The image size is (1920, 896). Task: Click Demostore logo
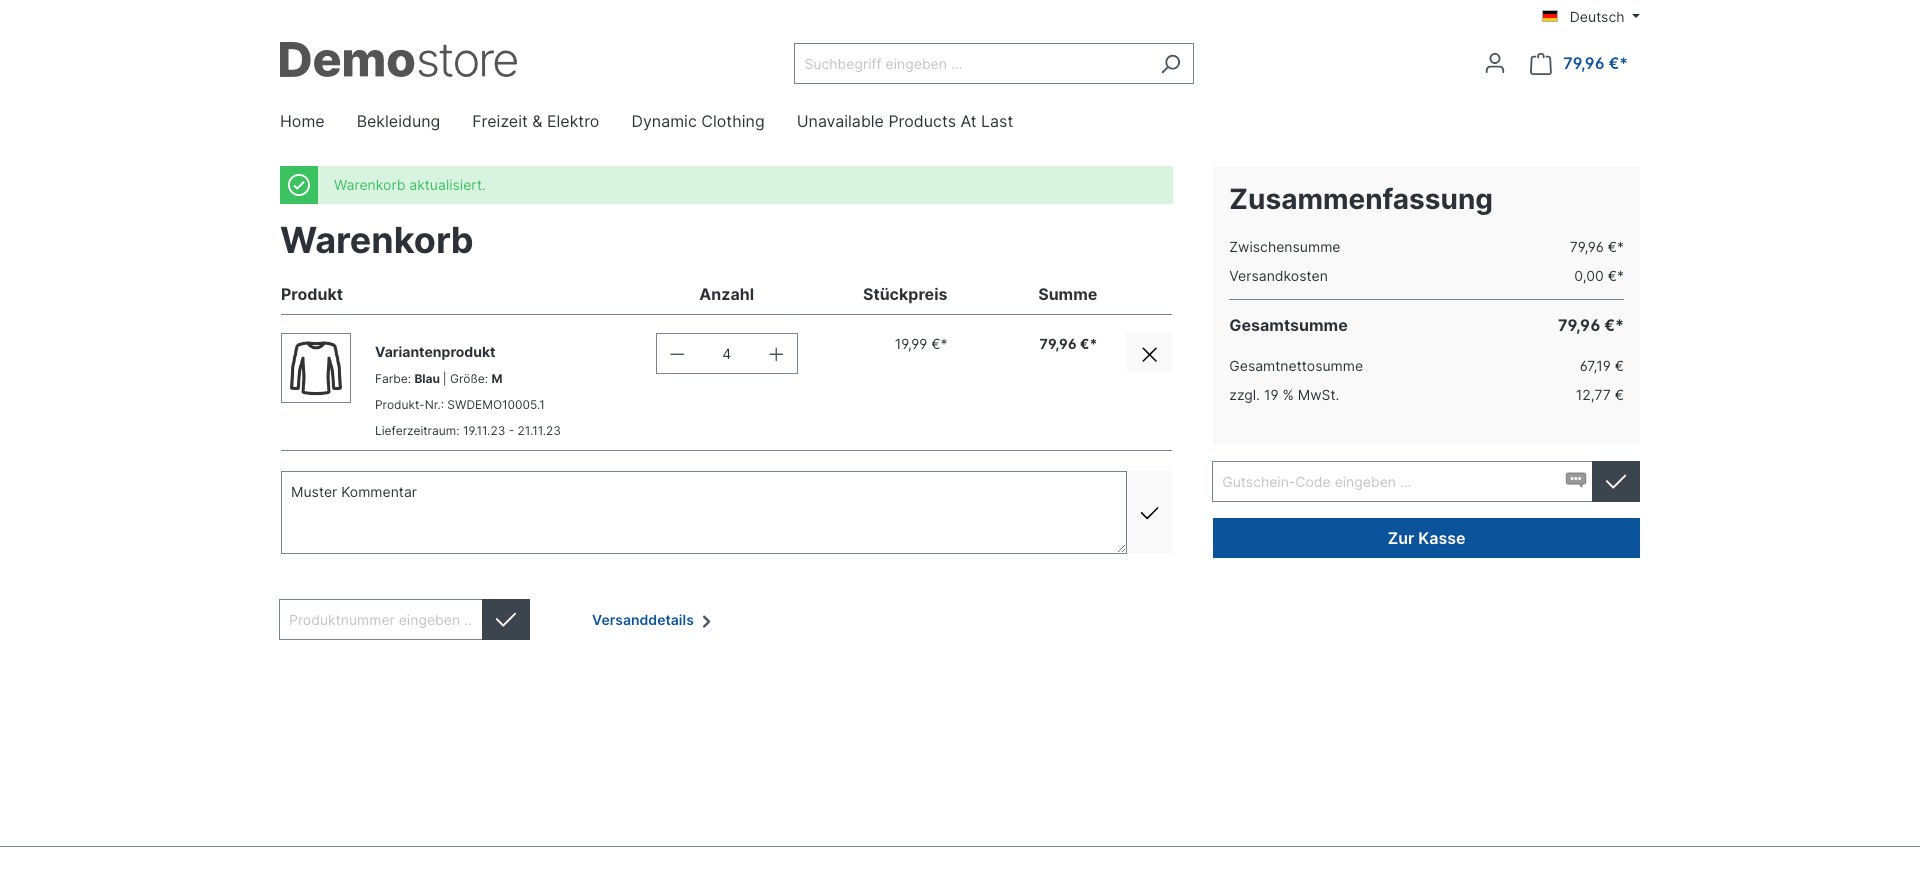click(x=398, y=60)
